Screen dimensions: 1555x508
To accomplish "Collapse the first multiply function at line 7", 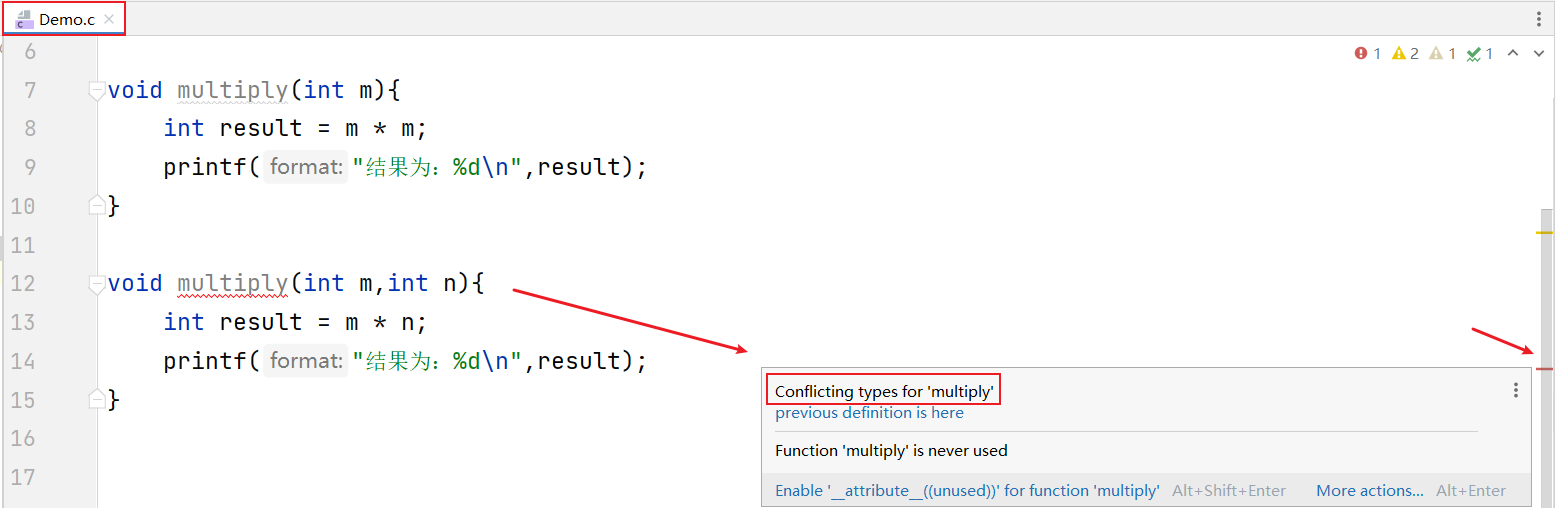I will [97, 90].
